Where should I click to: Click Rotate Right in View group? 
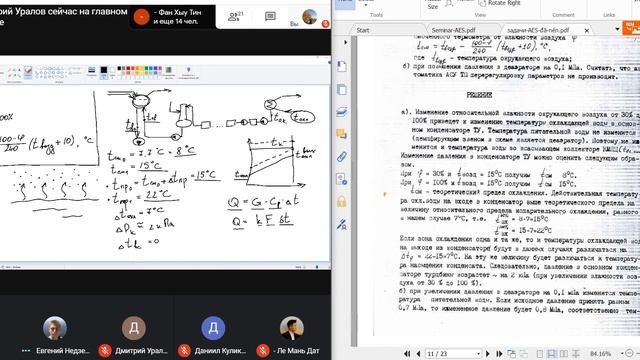tap(500, 3)
